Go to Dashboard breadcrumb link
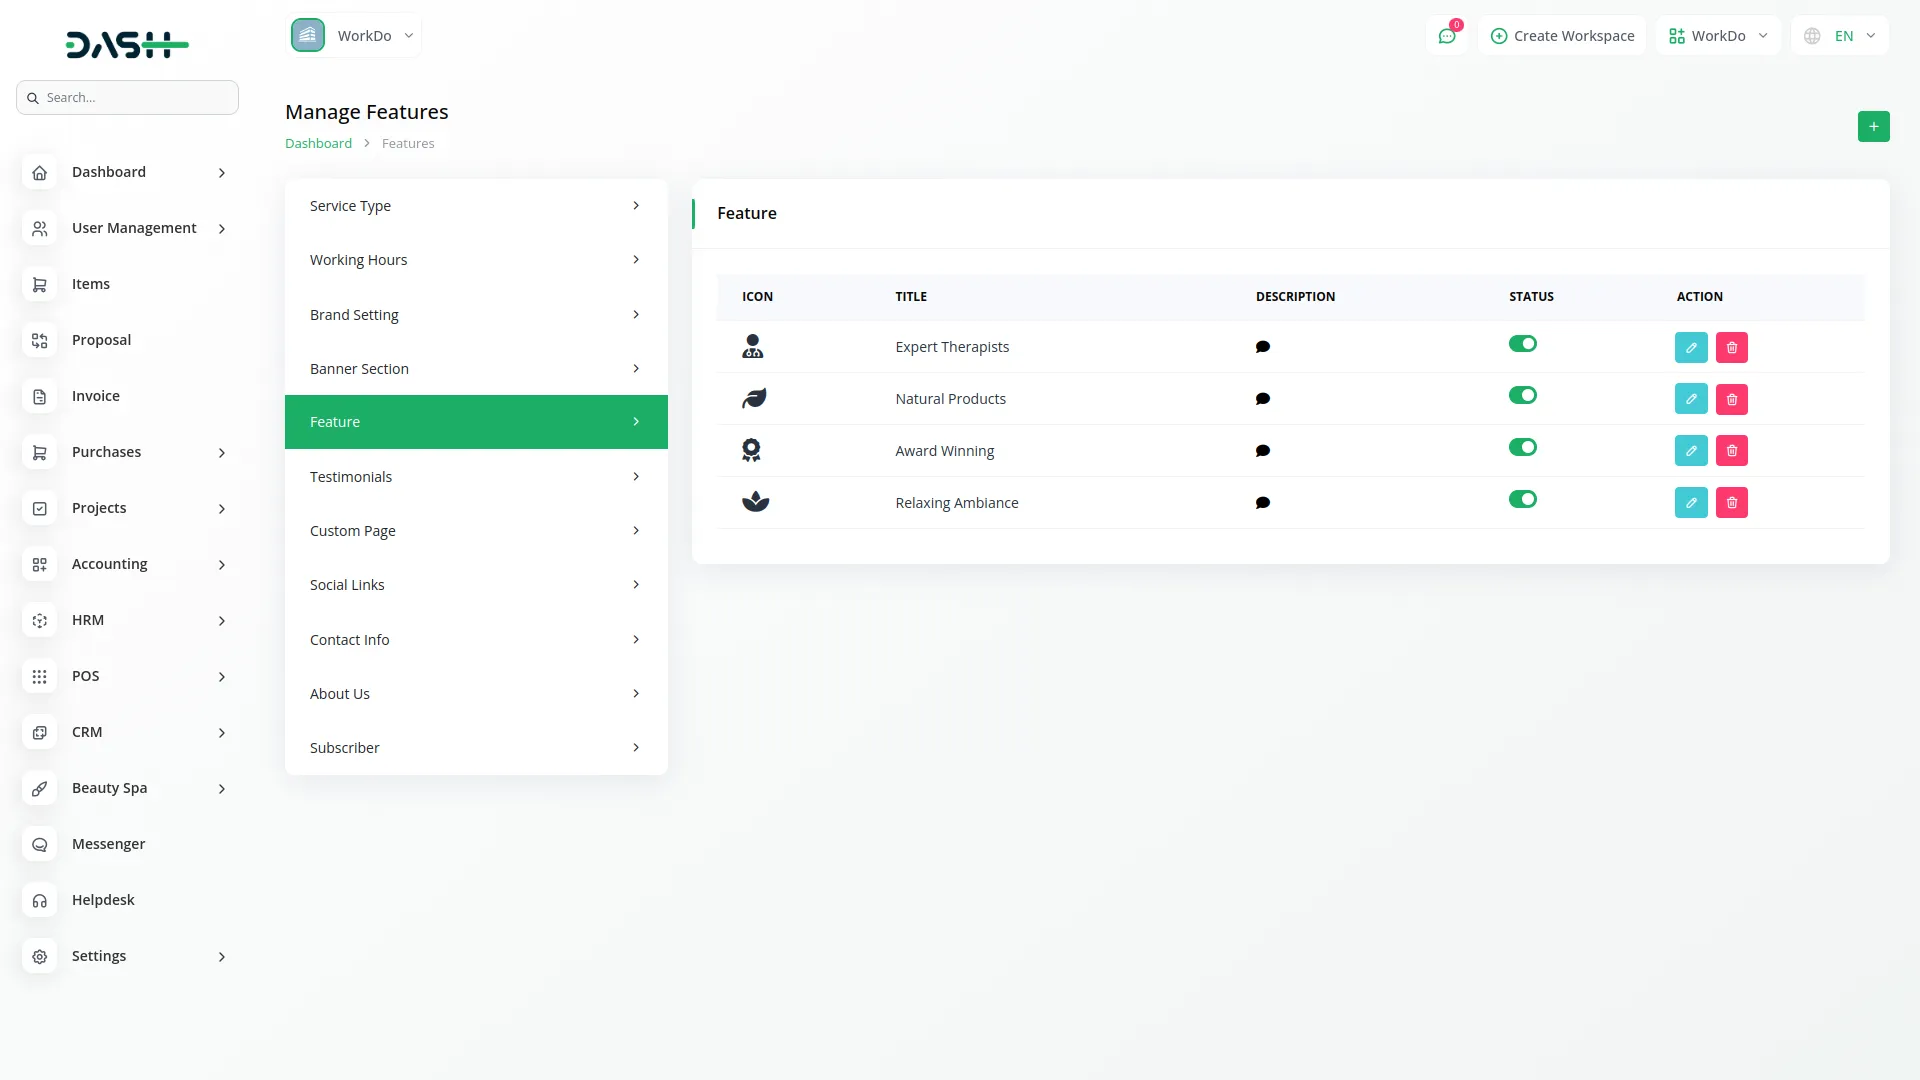The width and height of the screenshot is (1920, 1080). click(x=318, y=144)
